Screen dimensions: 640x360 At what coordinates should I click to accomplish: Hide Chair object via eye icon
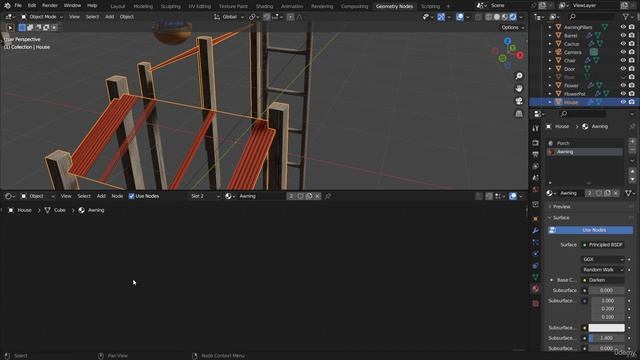[x=623, y=60]
